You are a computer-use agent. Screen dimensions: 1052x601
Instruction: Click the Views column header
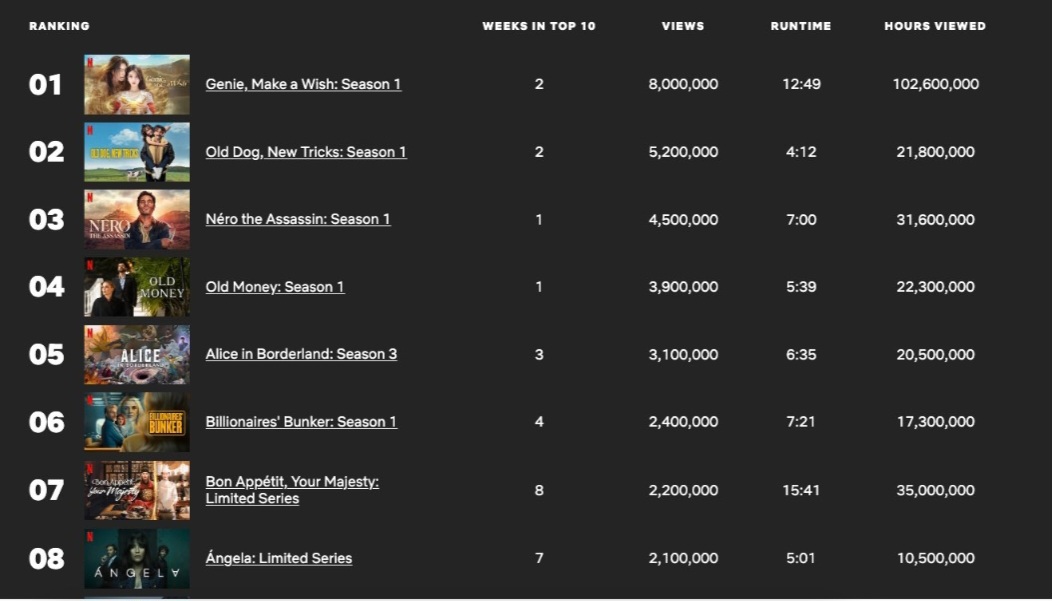[683, 26]
